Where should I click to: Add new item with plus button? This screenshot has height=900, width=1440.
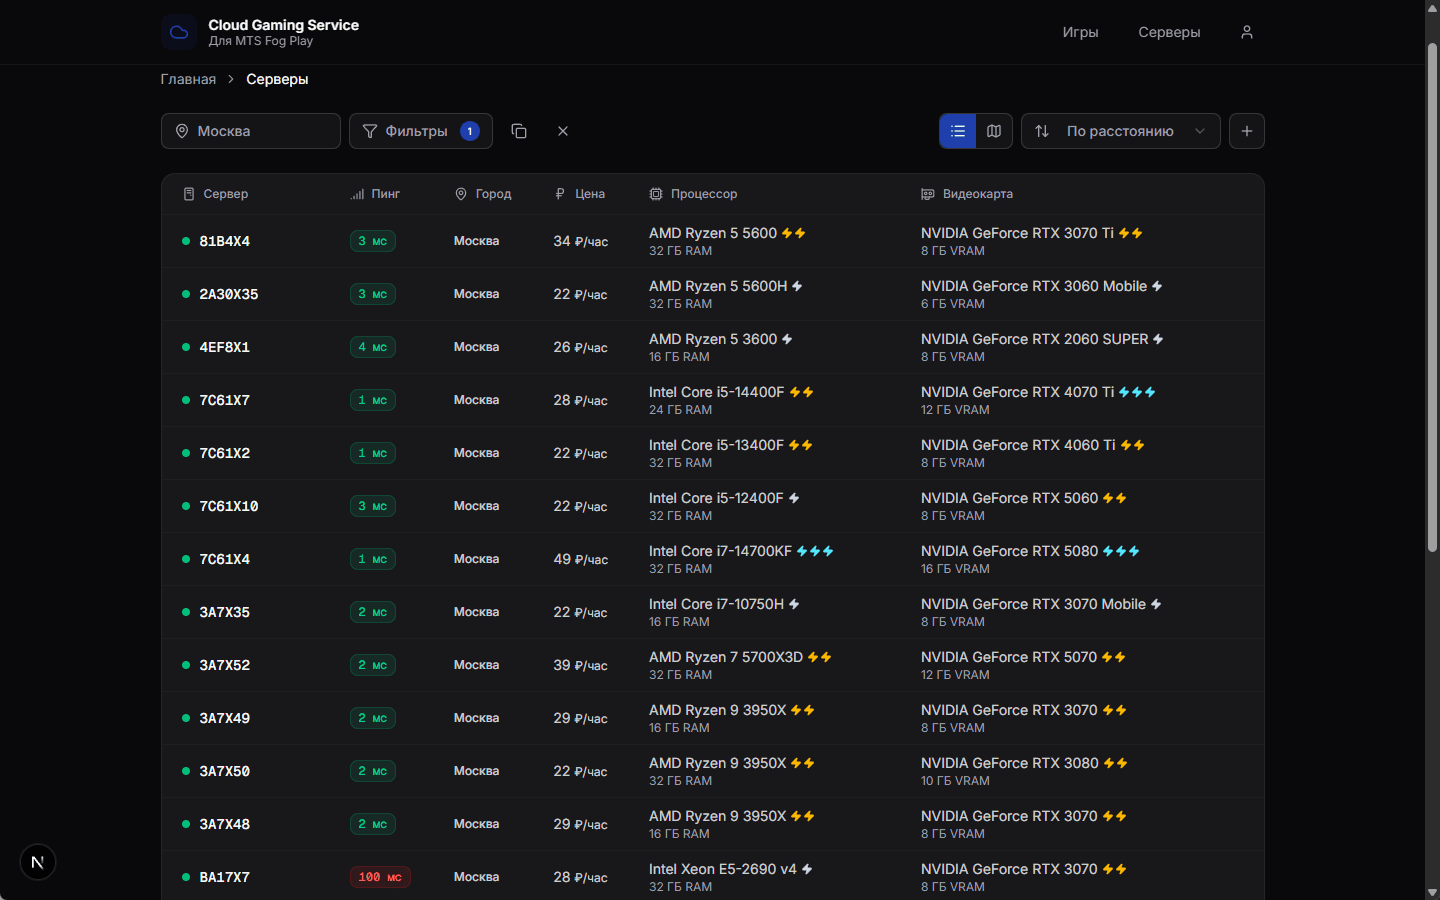coord(1246,131)
